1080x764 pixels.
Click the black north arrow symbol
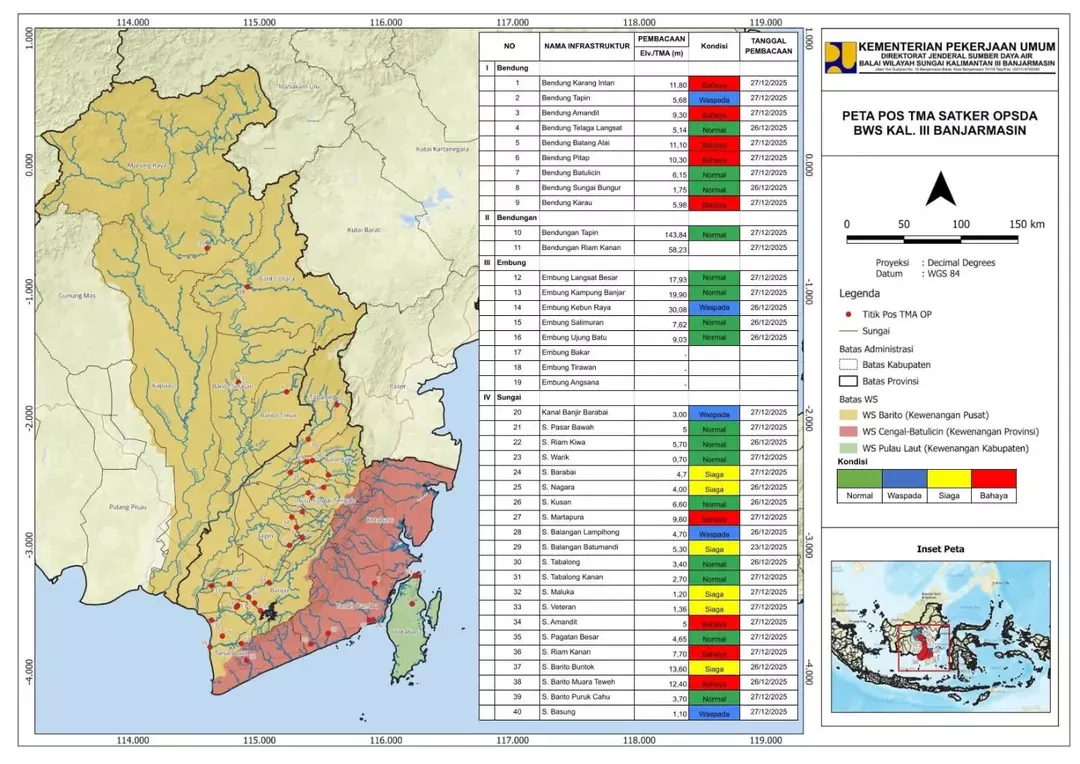pos(940,189)
